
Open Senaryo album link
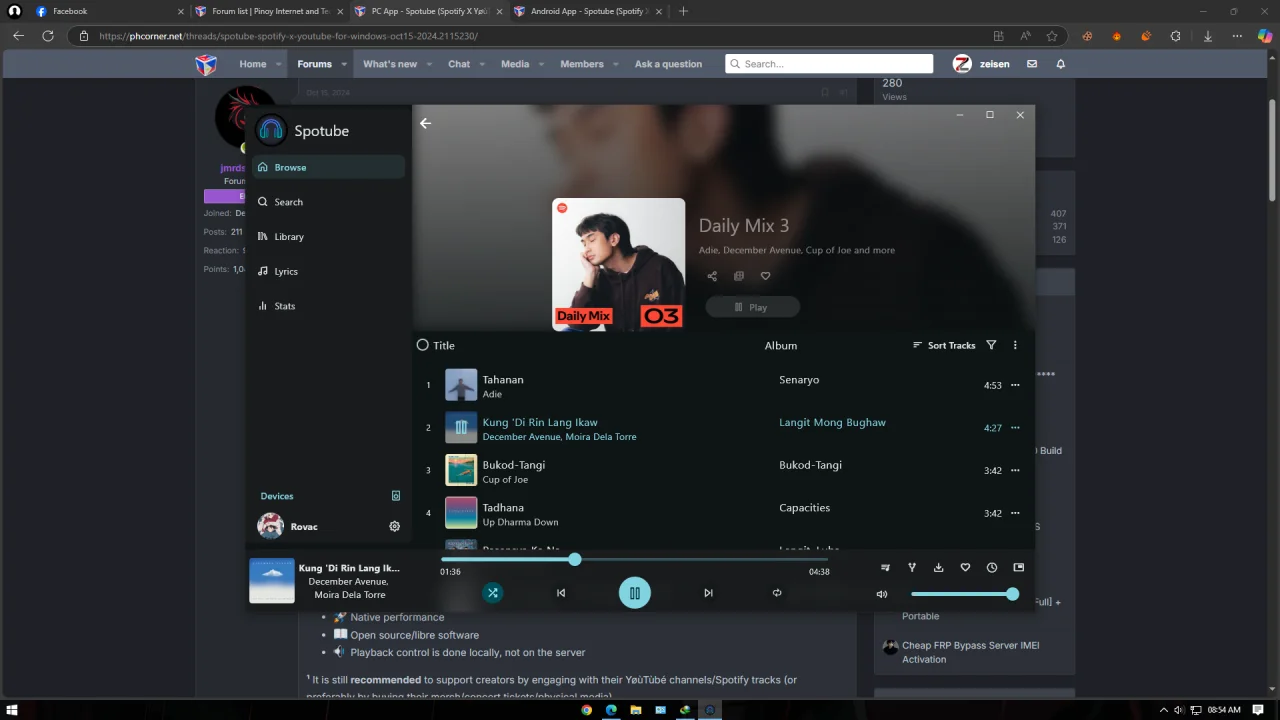[799, 380]
